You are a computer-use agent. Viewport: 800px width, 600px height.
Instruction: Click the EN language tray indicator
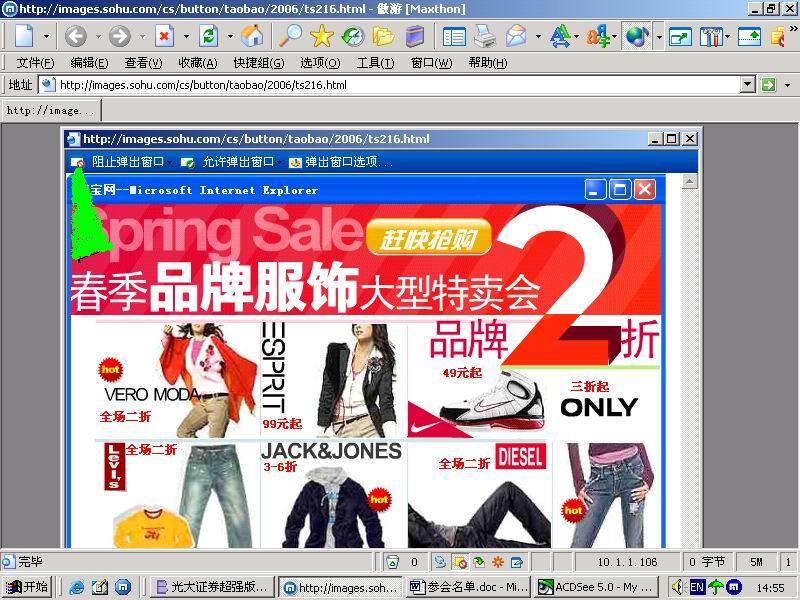696,587
